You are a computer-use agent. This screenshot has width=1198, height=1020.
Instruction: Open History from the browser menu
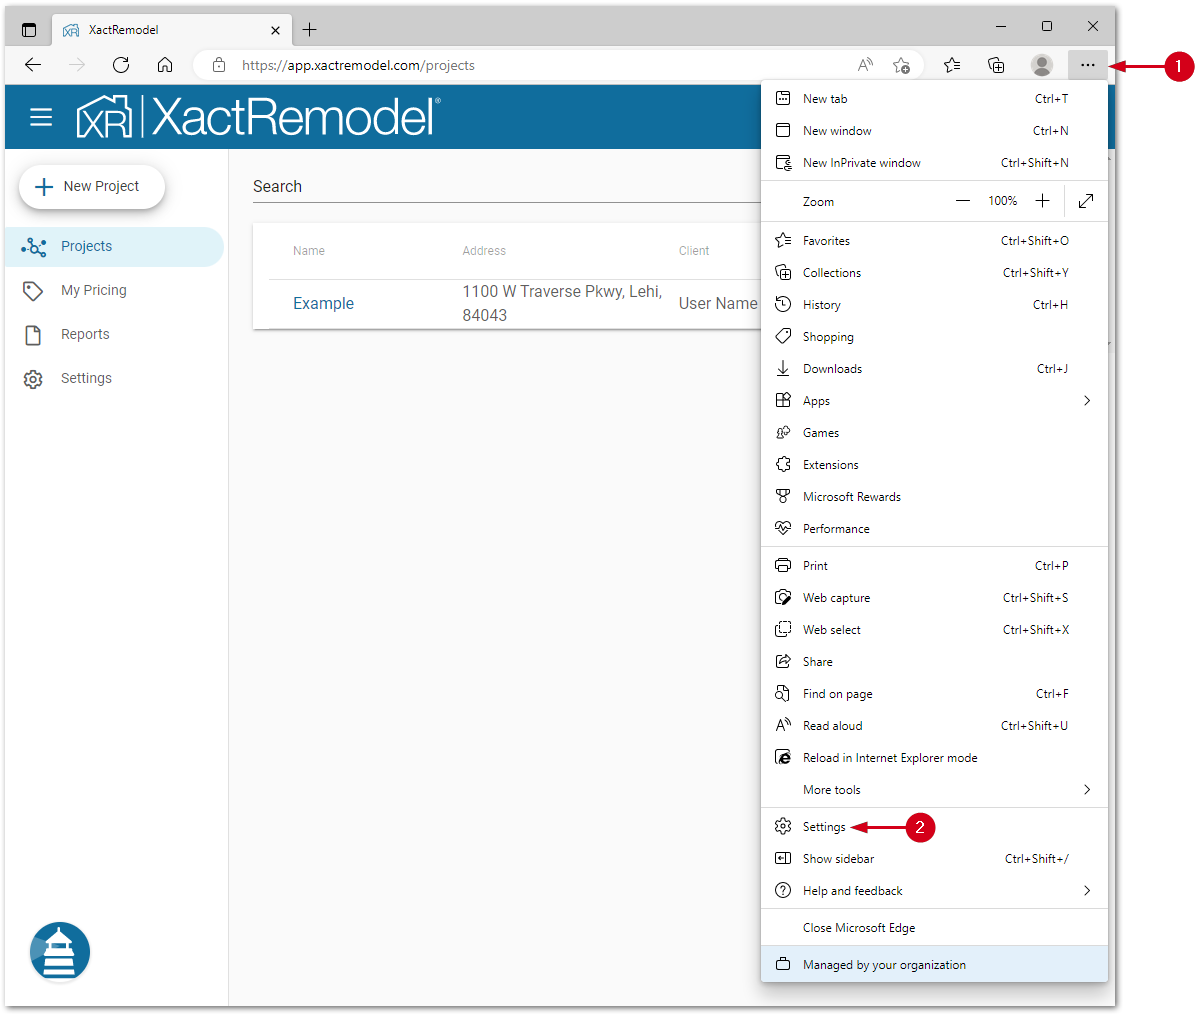click(823, 304)
